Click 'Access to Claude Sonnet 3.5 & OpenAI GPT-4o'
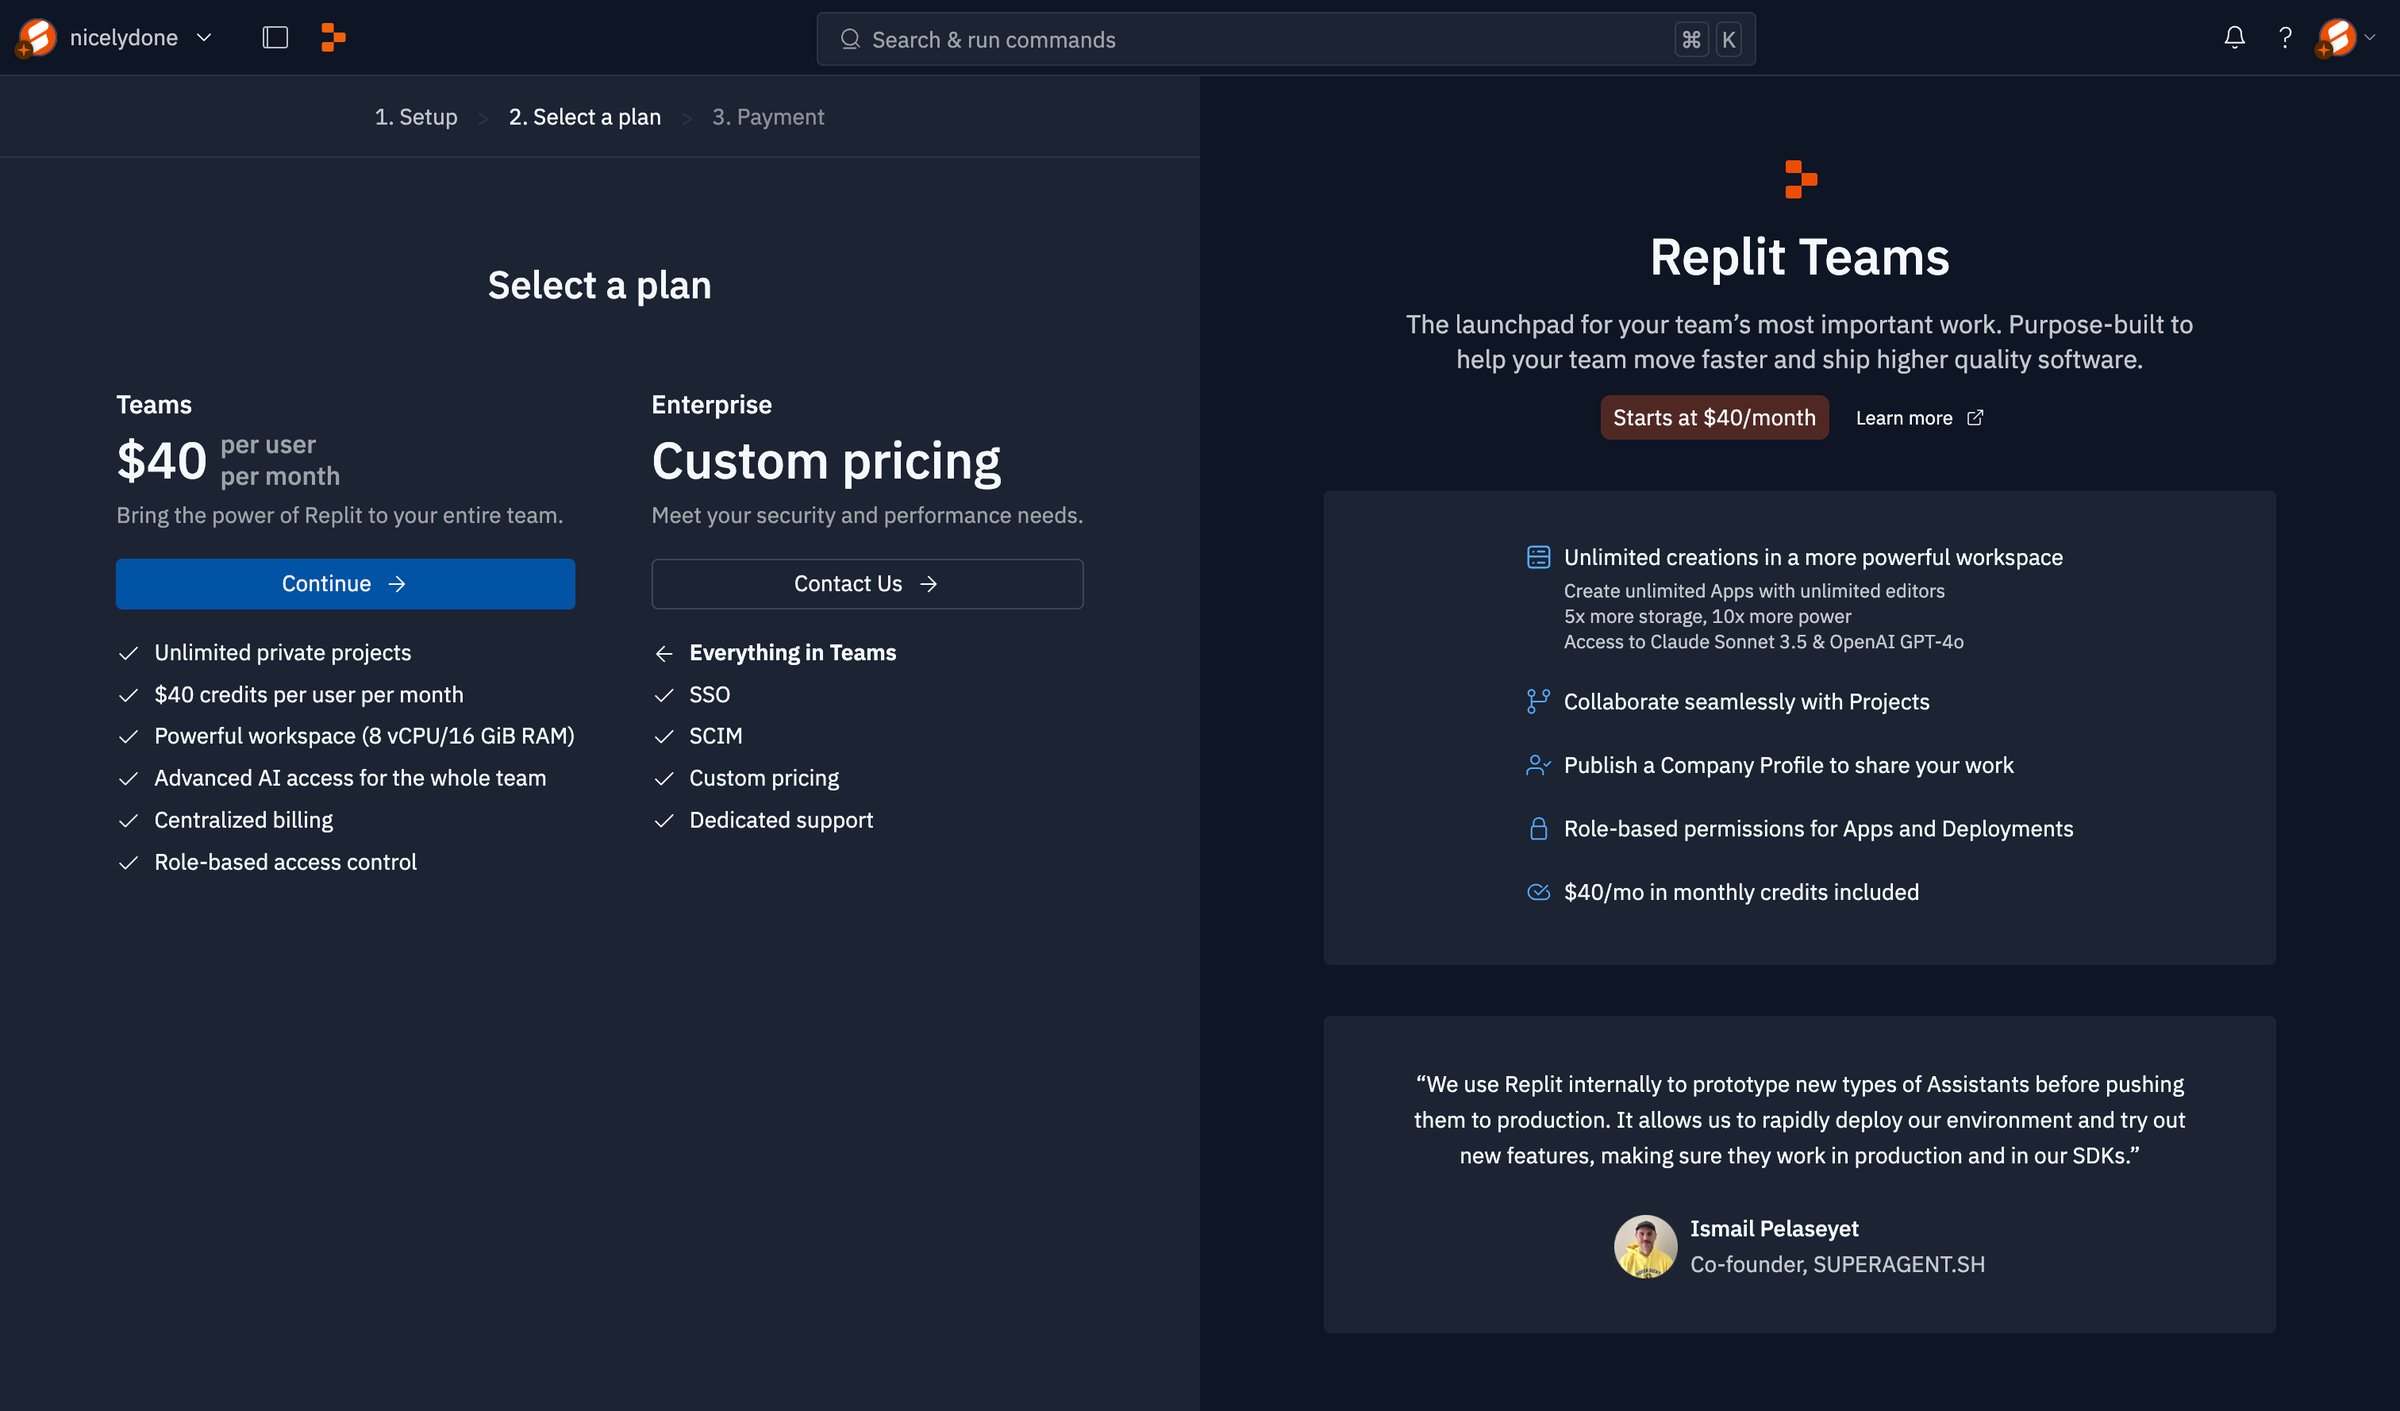 pyautogui.click(x=1764, y=642)
